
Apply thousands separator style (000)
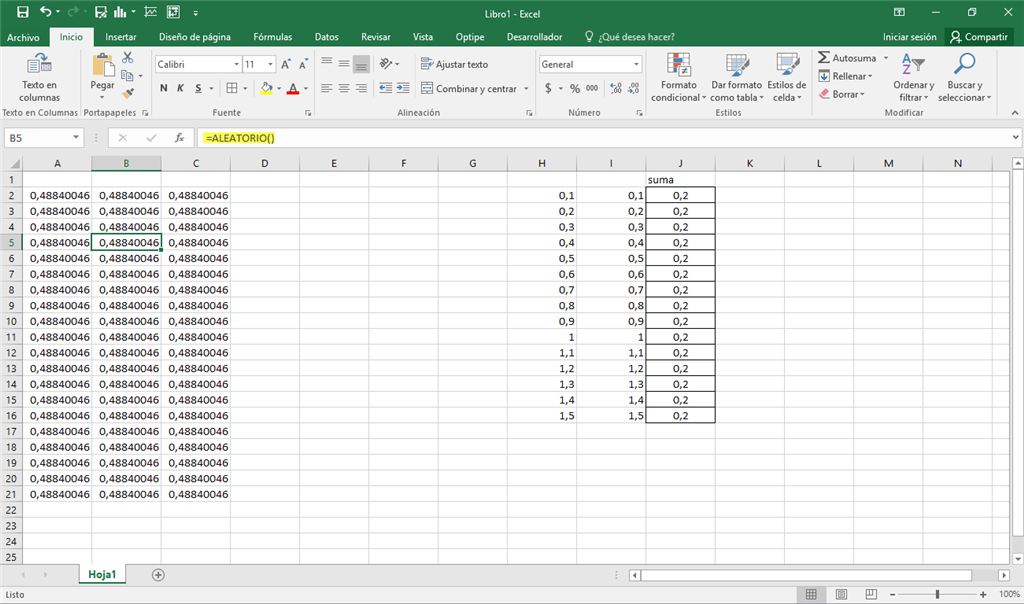pos(592,88)
